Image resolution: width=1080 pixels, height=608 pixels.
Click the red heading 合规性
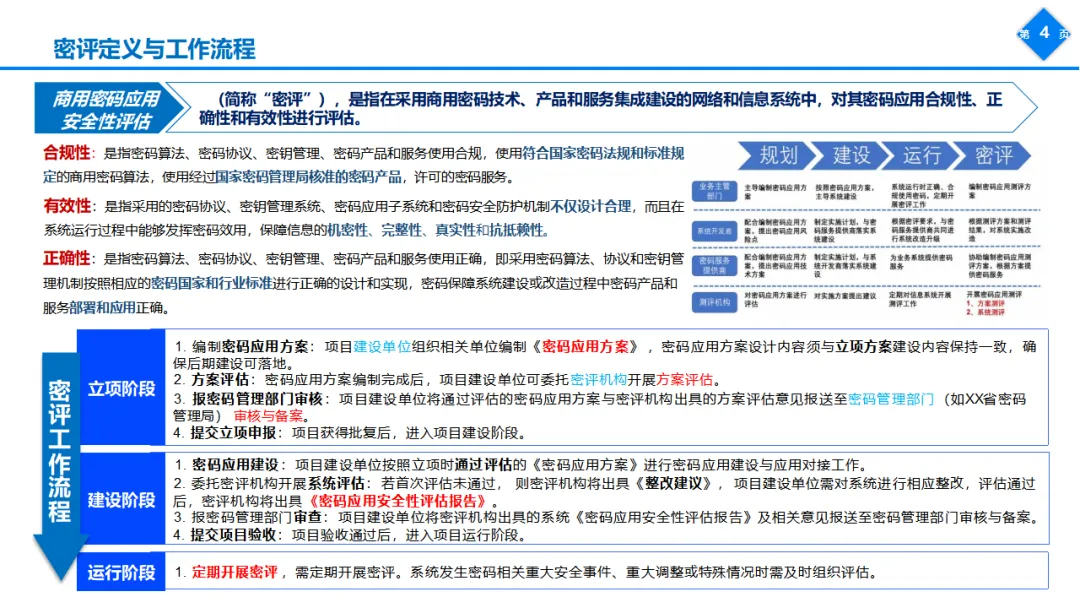[x=67, y=153]
